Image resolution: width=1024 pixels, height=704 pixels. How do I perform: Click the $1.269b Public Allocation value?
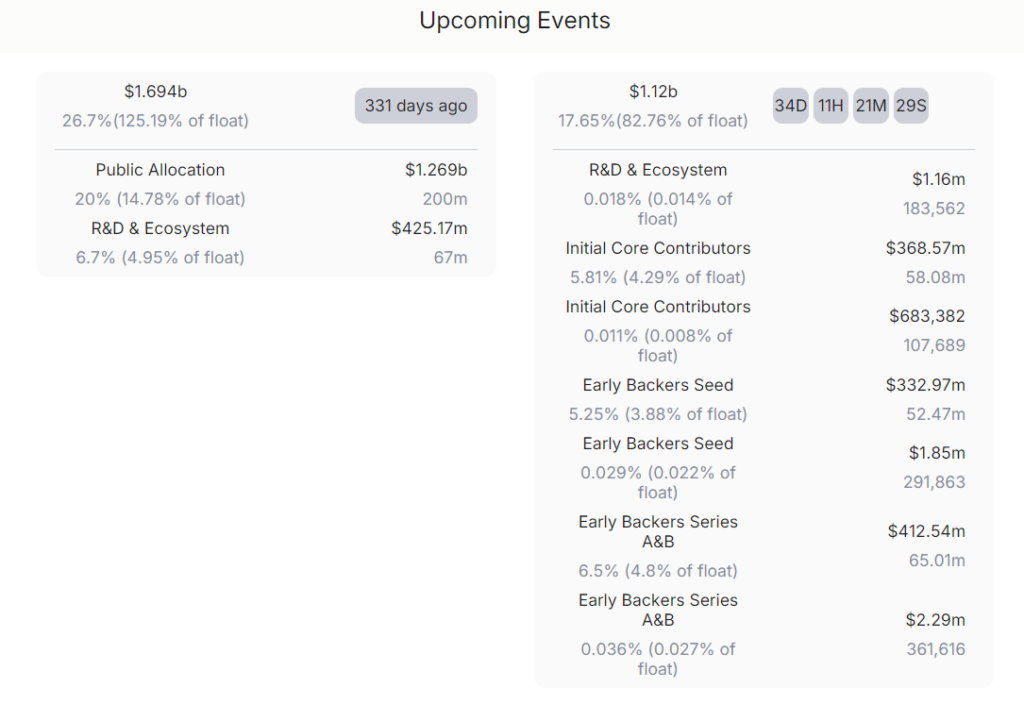click(x=436, y=170)
